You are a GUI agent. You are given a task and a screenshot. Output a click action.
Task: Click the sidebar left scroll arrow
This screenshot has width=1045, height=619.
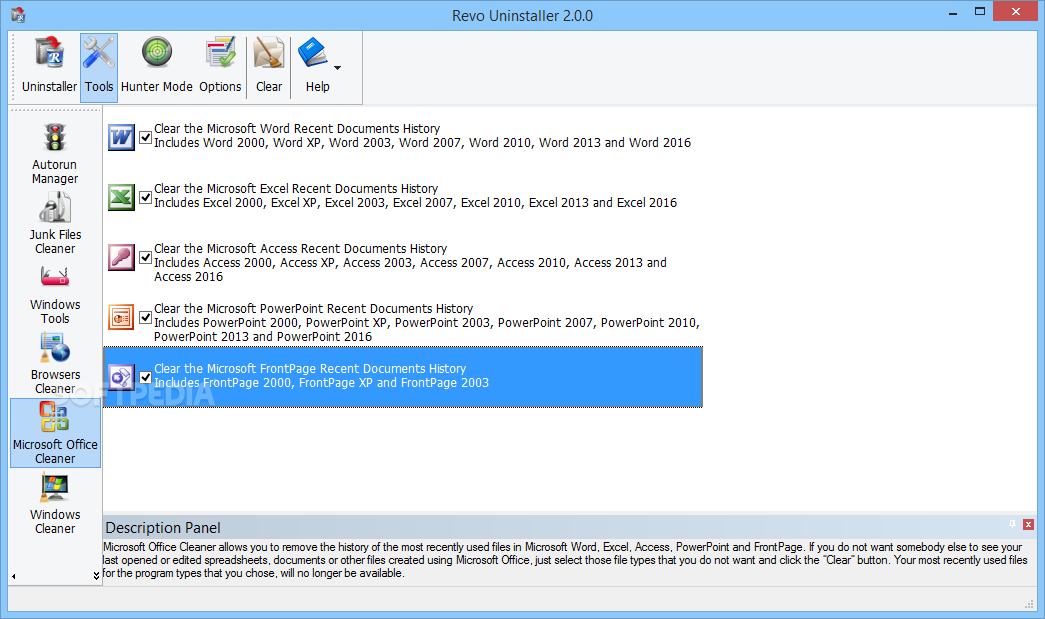pyautogui.click(x=13, y=576)
